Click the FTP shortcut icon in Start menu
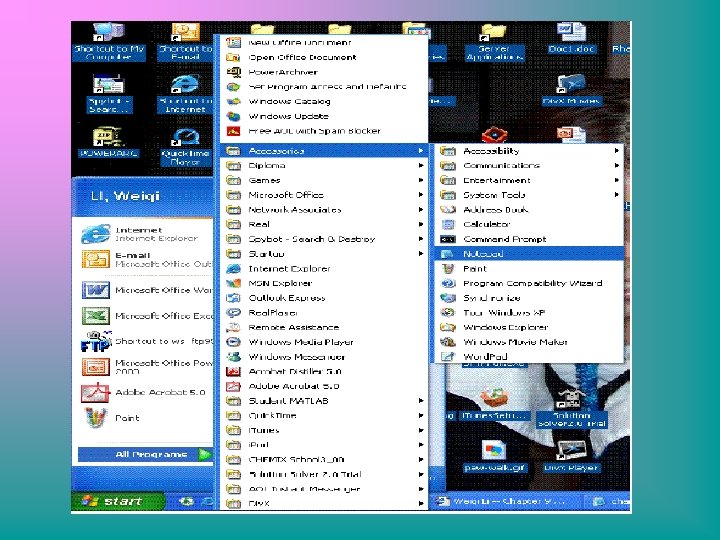Viewport: 720px width, 540px height. [96, 341]
